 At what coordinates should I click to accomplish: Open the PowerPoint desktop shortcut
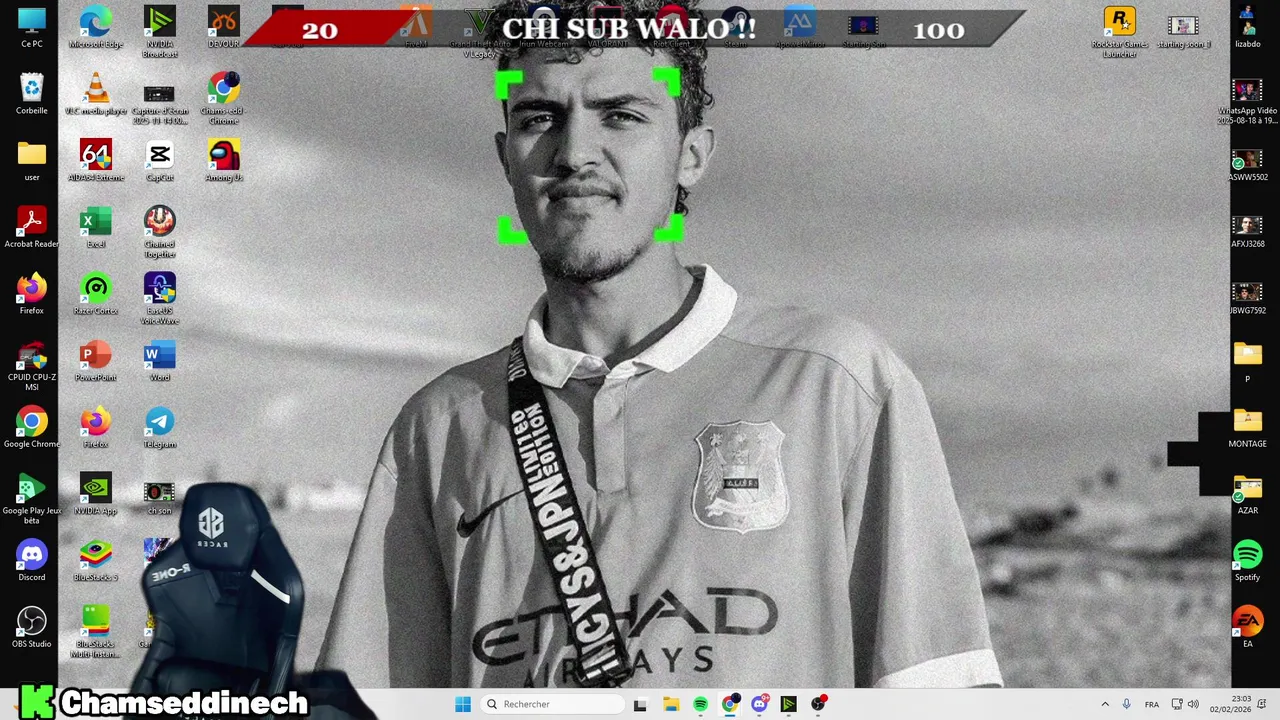point(96,360)
